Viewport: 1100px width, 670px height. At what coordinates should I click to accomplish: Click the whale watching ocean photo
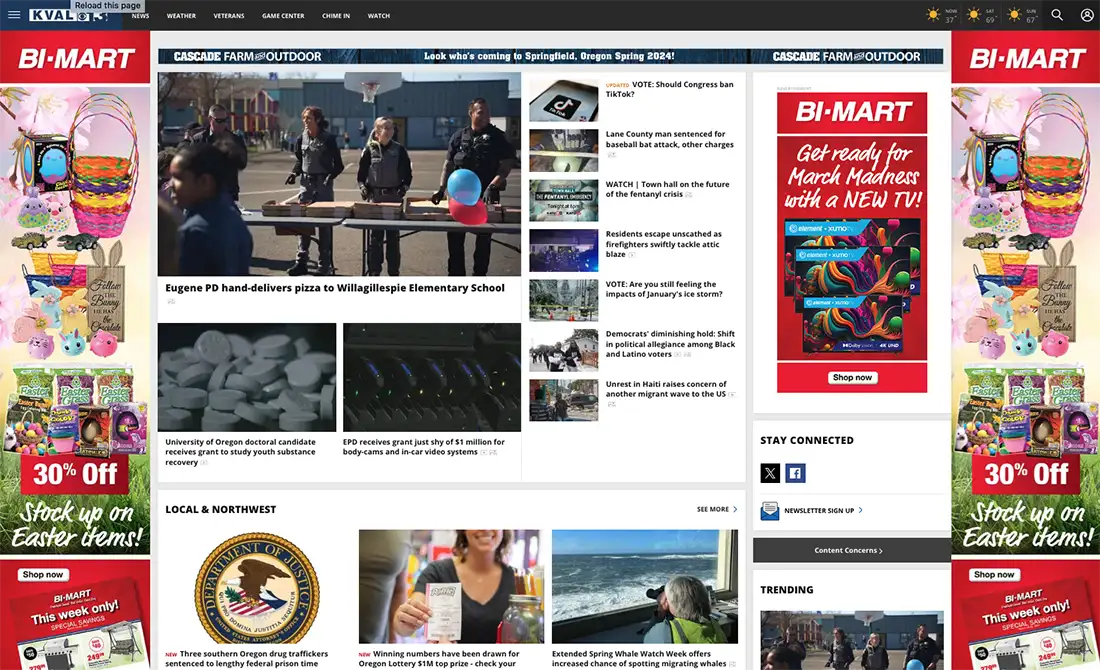(x=645, y=587)
